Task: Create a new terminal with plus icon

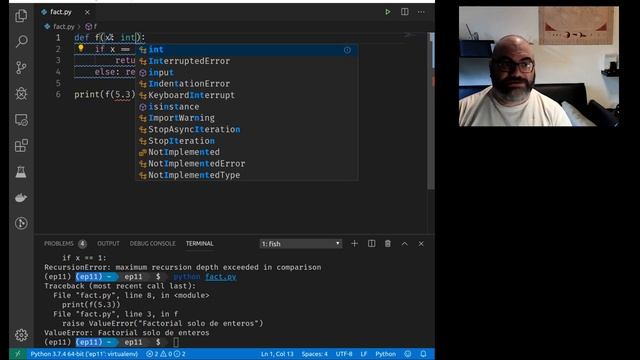Action: point(354,244)
